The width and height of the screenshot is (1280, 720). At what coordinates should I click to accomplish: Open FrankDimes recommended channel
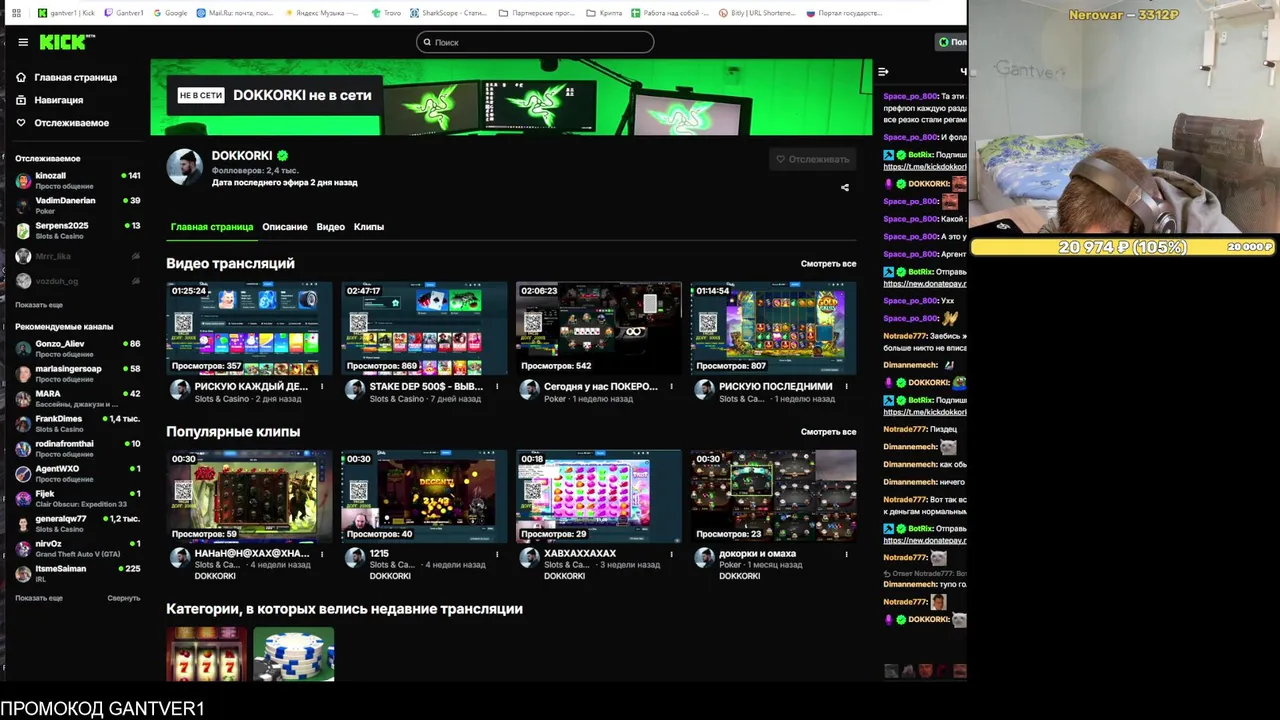[x=78, y=423]
